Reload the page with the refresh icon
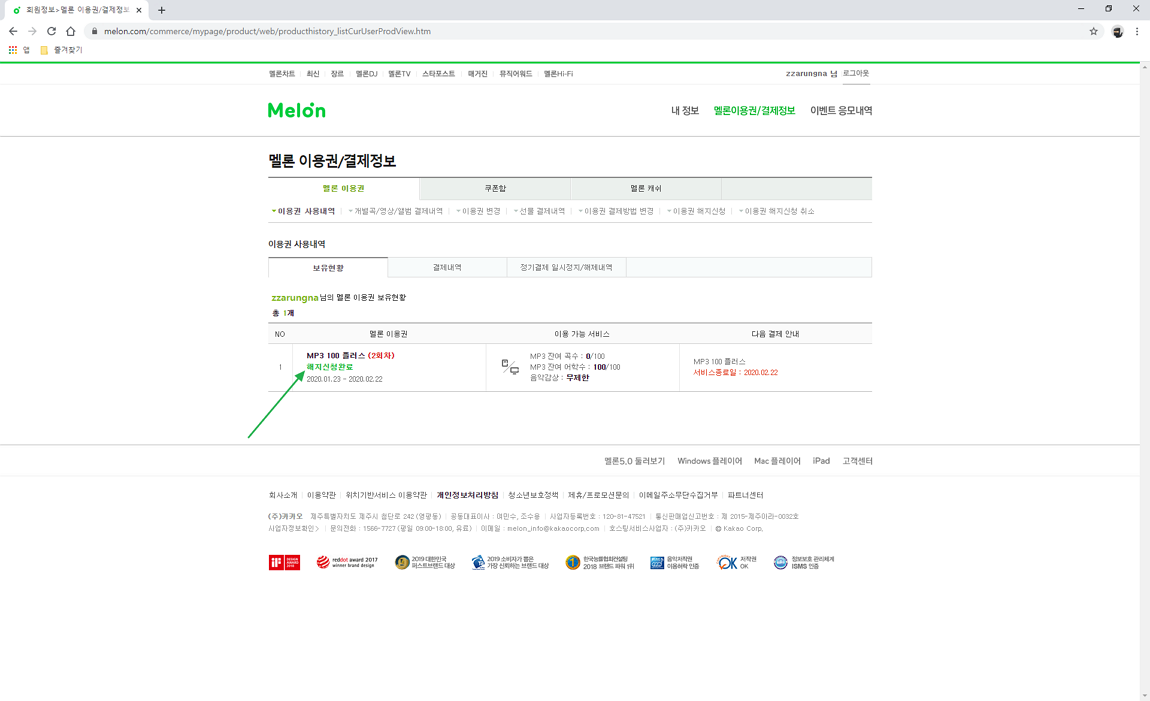 [51, 32]
